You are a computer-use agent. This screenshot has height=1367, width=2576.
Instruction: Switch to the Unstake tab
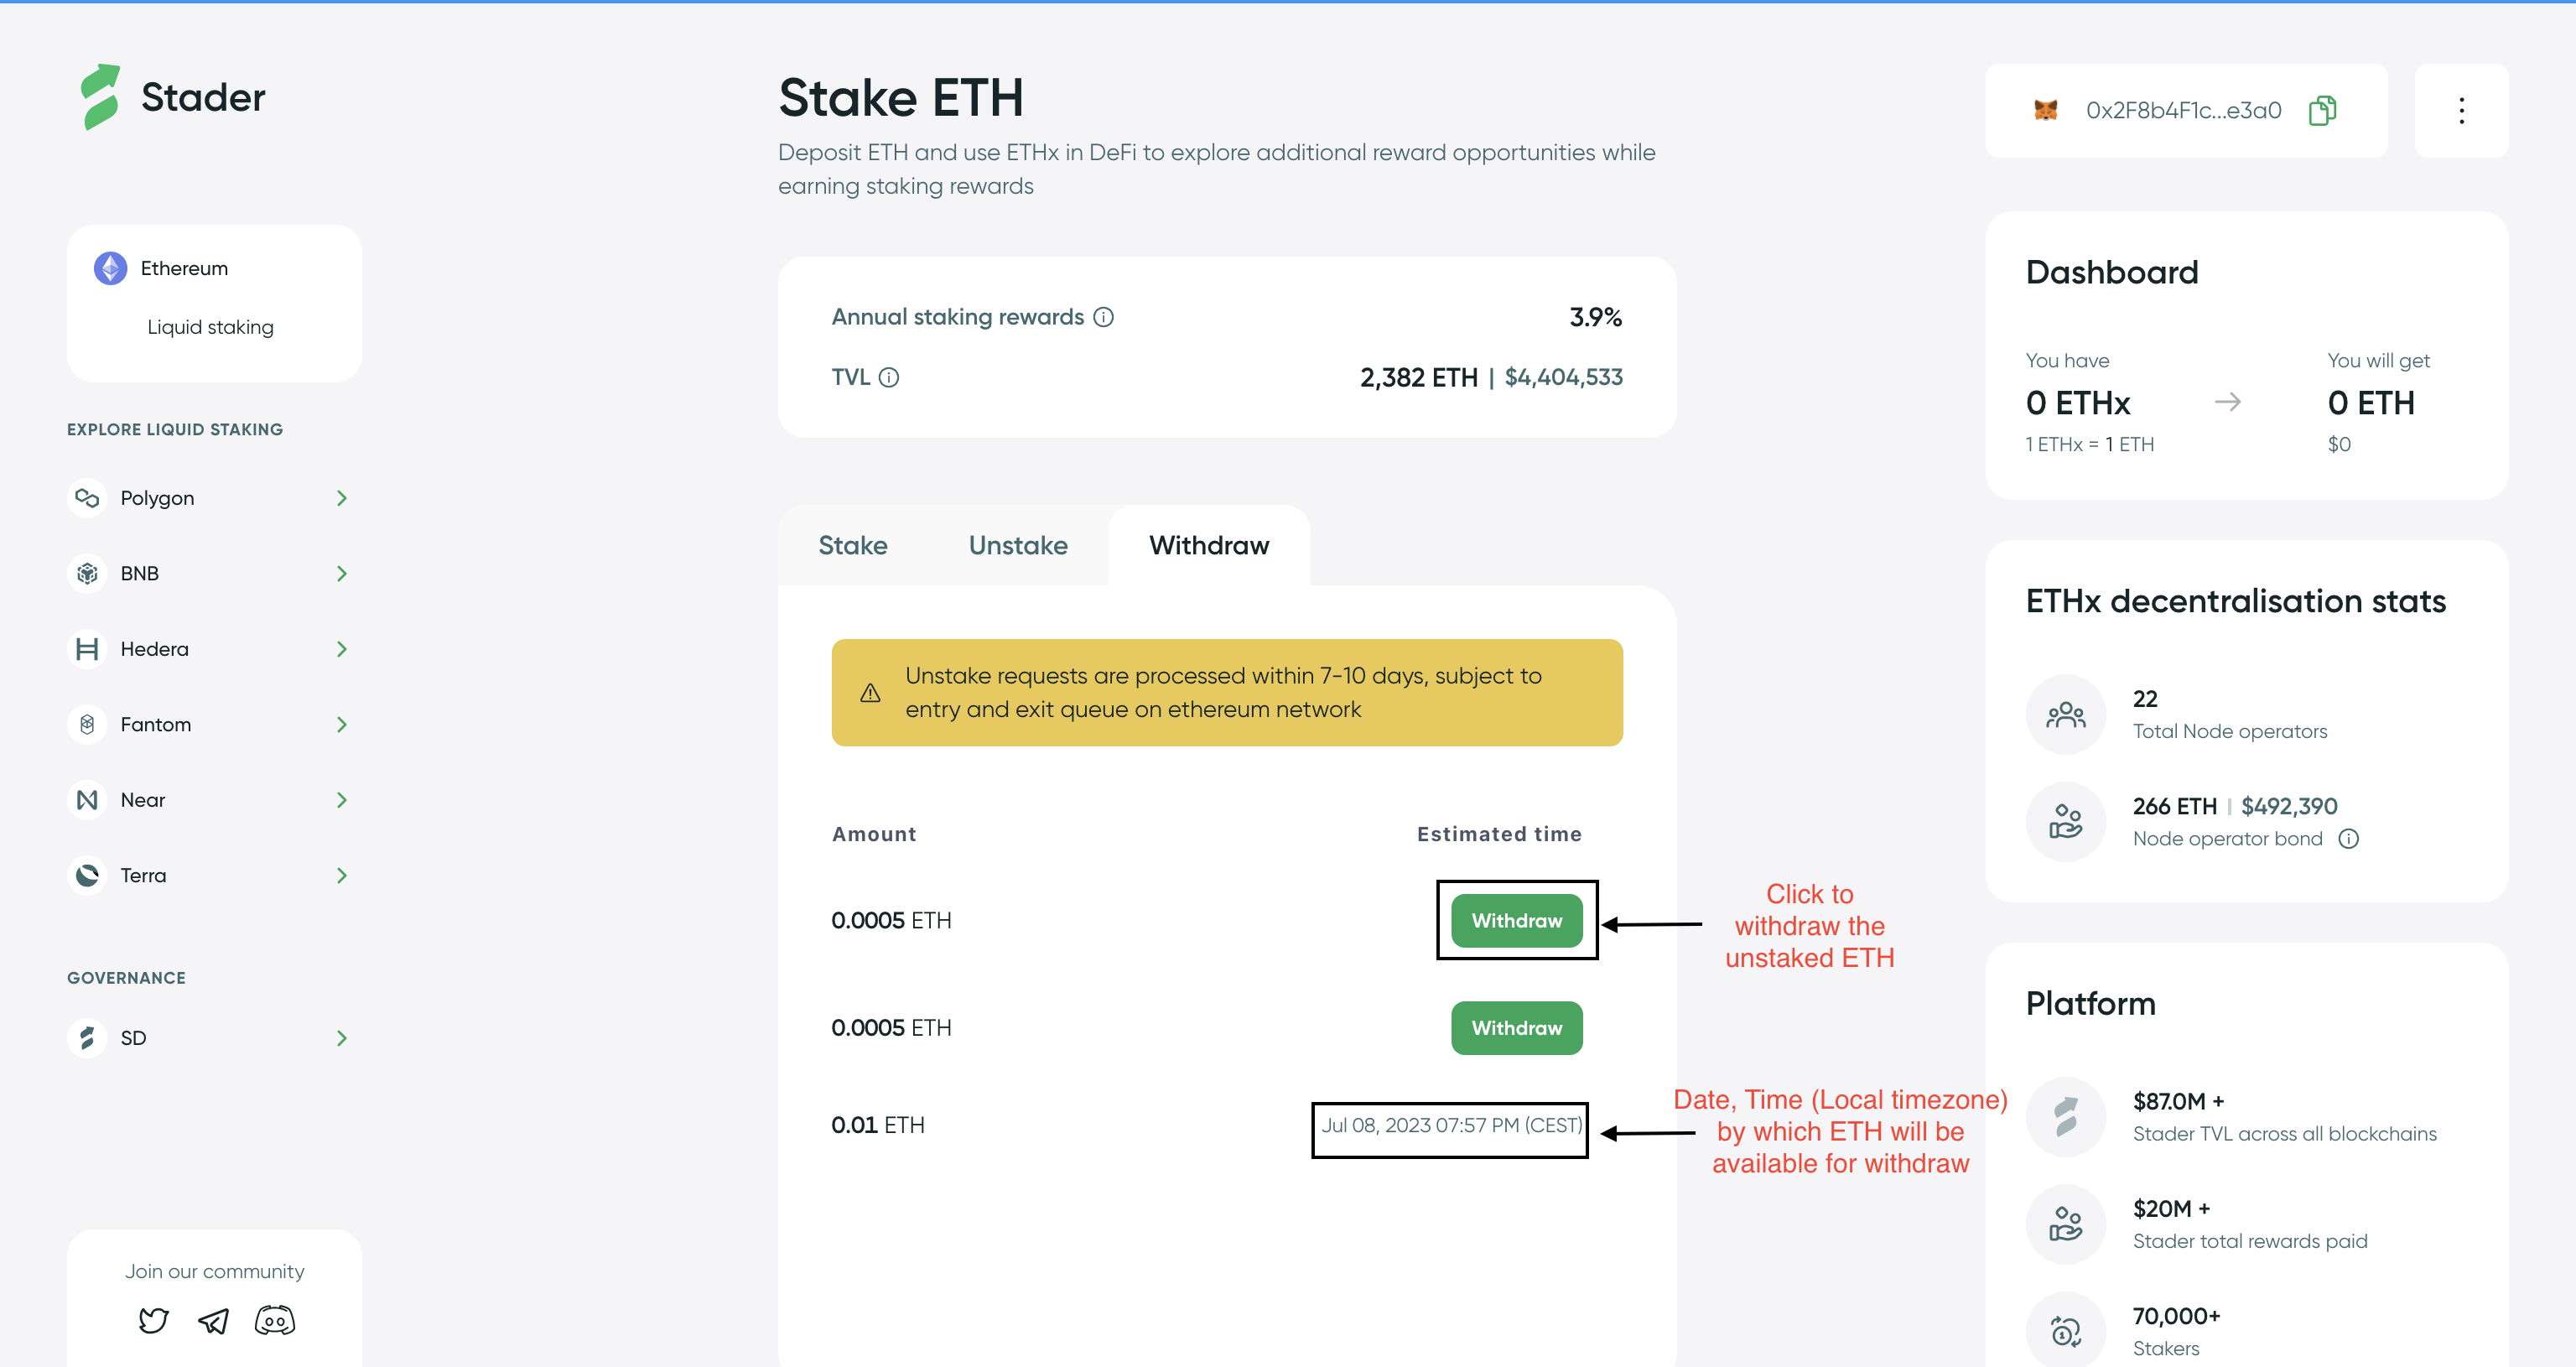coord(1018,545)
